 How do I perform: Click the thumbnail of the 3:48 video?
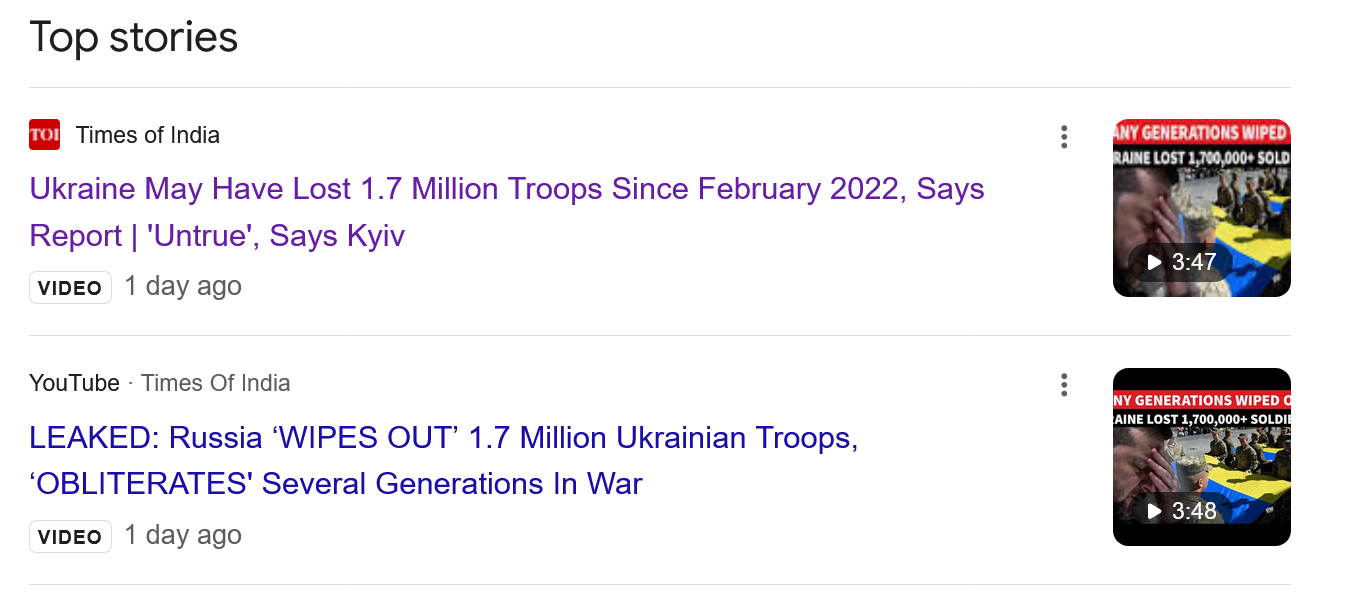click(x=1201, y=457)
